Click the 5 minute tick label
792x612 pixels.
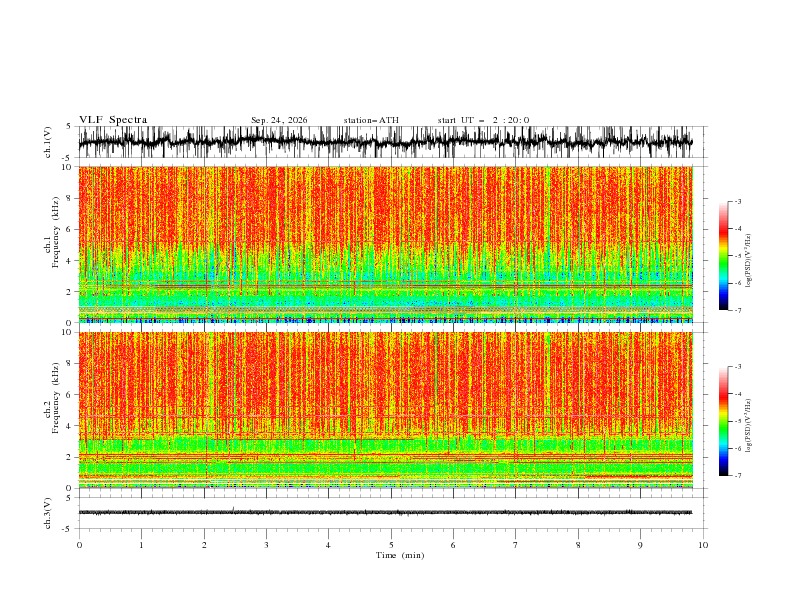(x=391, y=545)
